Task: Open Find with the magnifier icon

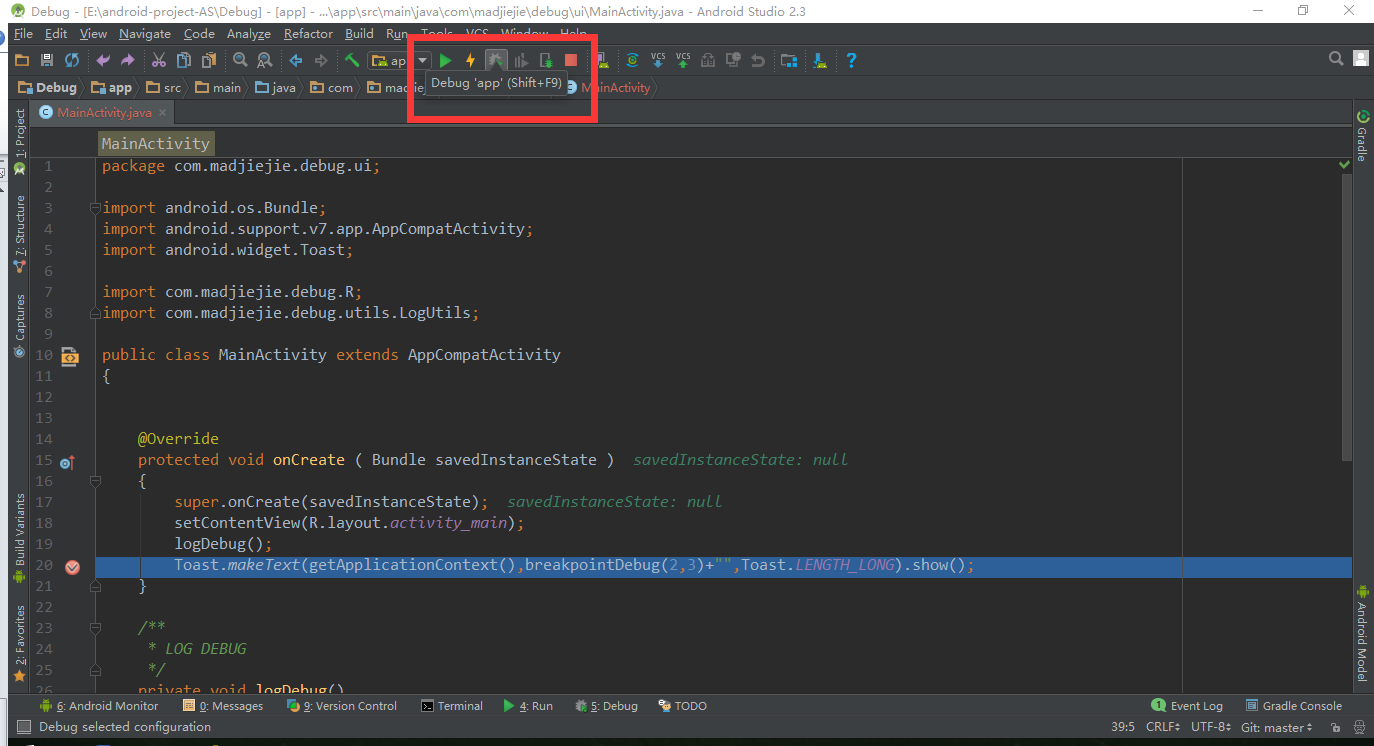Action: coord(239,60)
